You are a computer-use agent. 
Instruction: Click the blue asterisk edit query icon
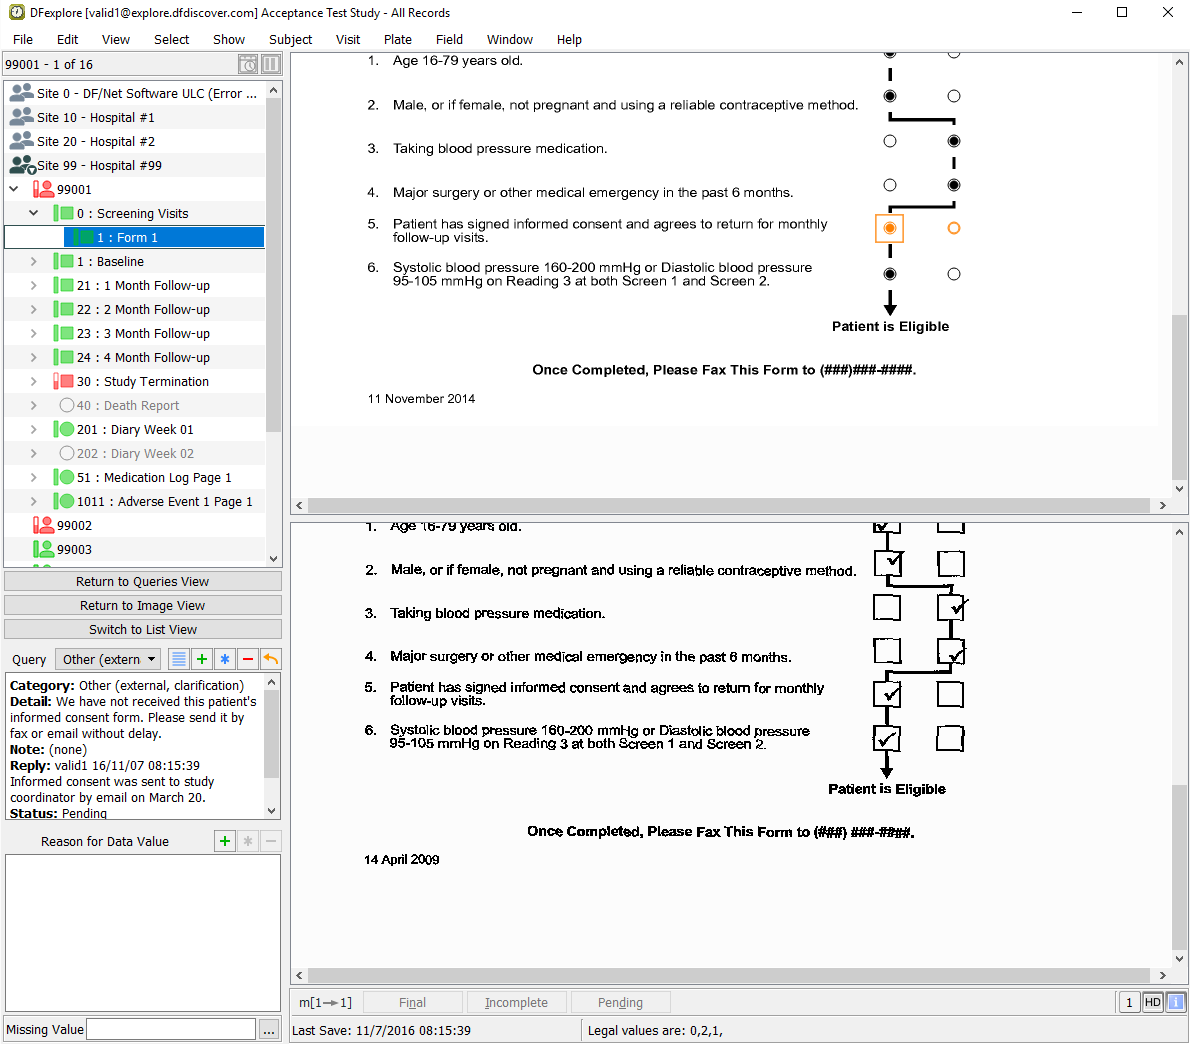coord(225,659)
